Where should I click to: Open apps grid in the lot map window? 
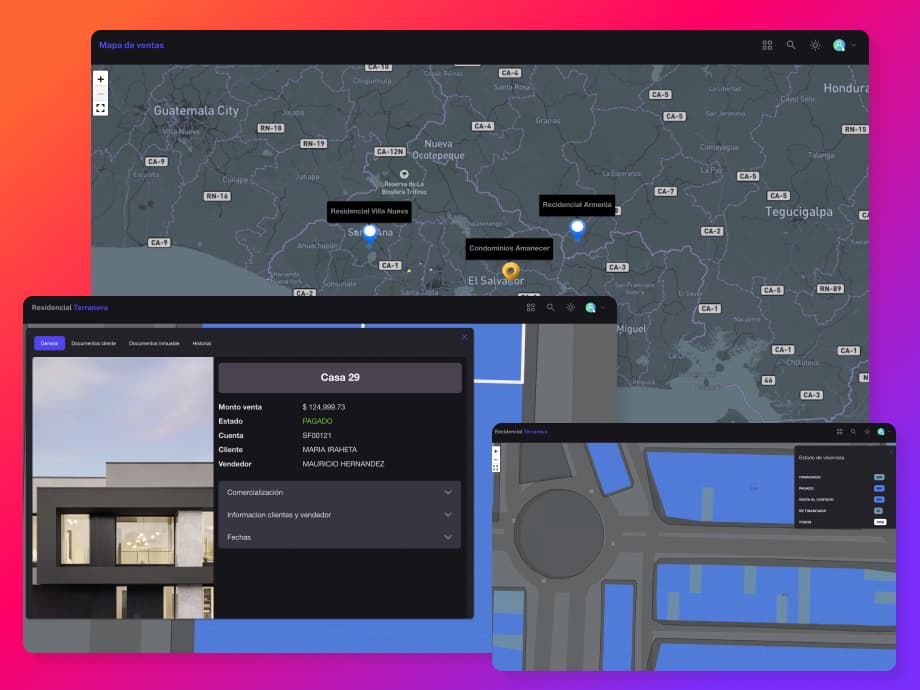[x=840, y=432]
